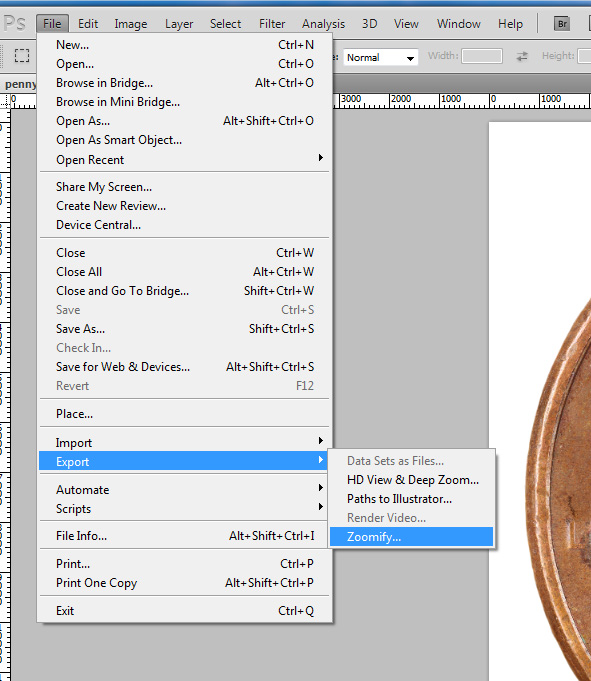Click the ruler origin corner box
591x681 pixels.
pos(5,101)
